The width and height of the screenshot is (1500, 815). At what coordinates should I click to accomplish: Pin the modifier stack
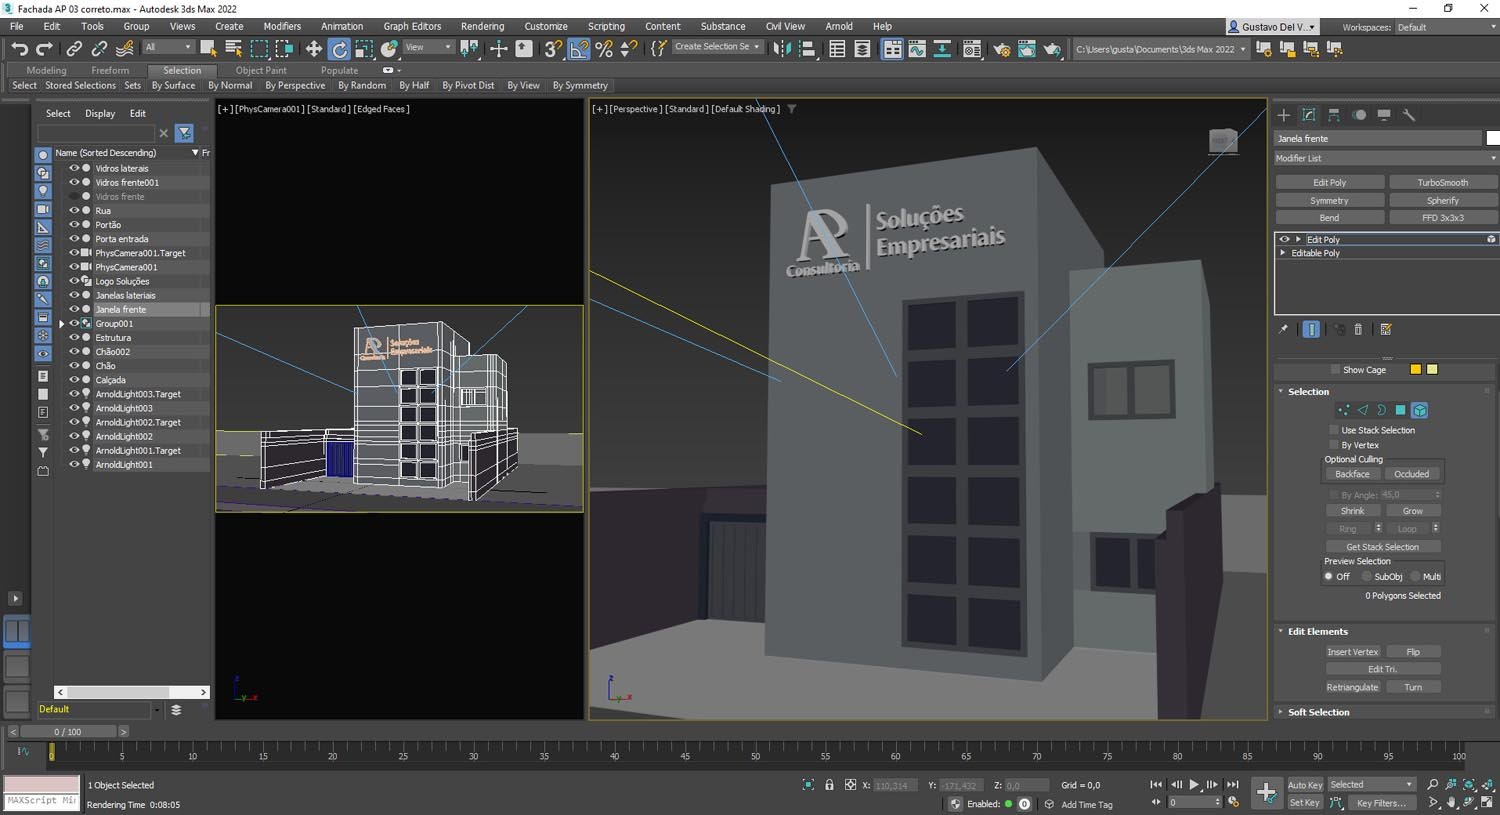[x=1284, y=329]
